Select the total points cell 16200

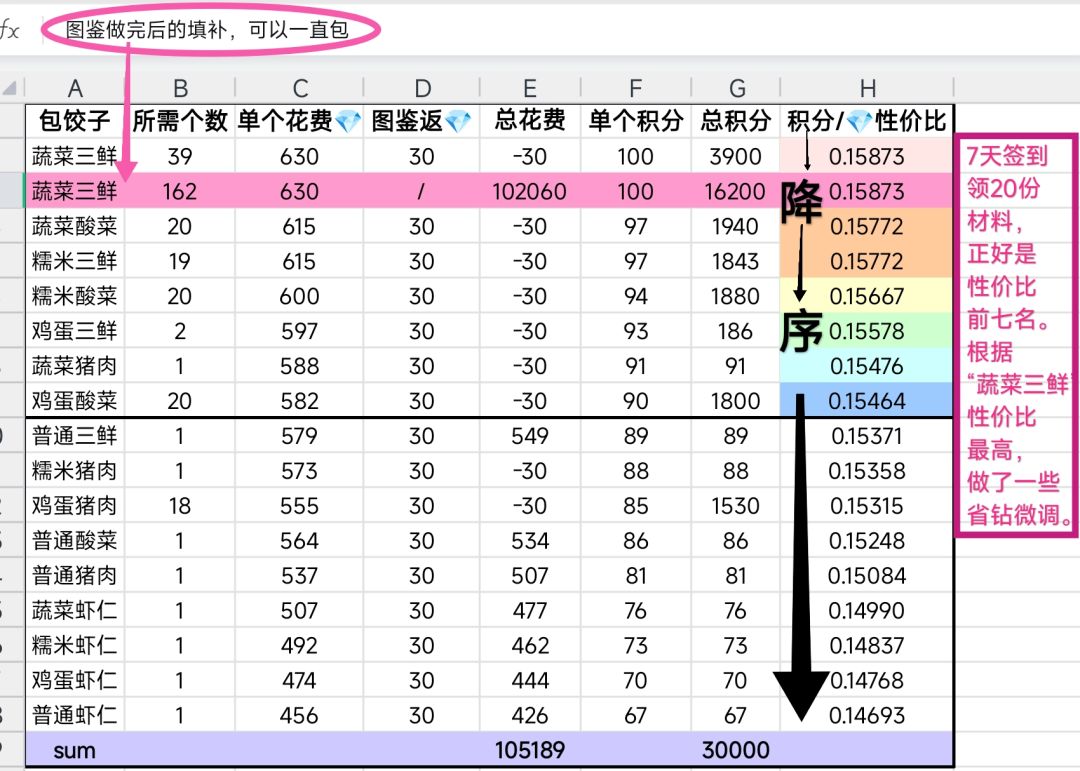point(735,191)
